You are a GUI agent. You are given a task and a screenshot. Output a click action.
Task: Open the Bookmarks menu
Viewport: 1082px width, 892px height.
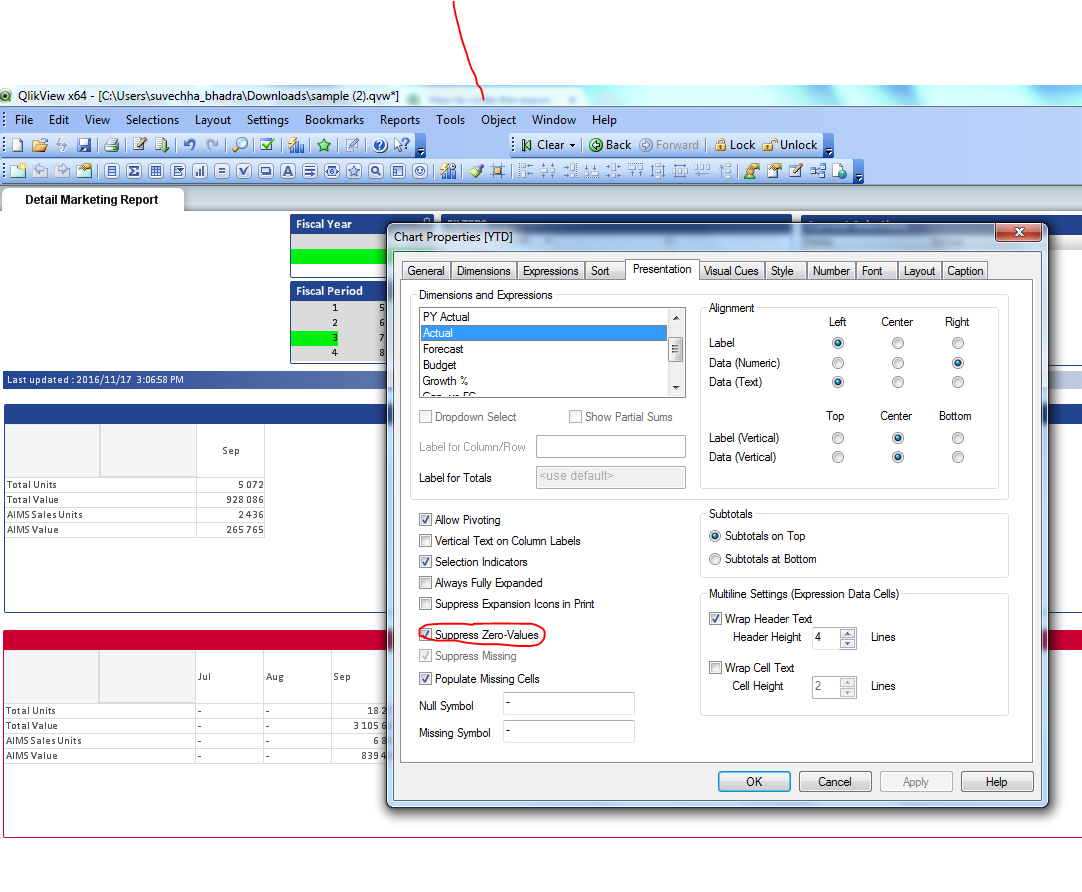tap(334, 120)
